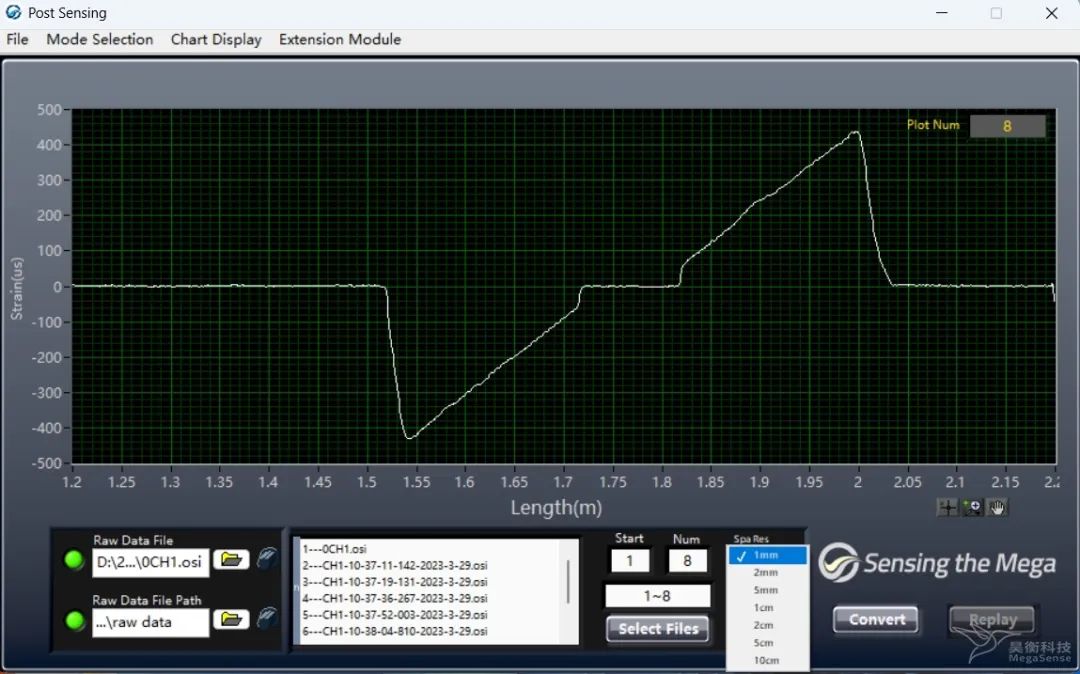
Task: Select the pan hand tool below the chart
Action: click(997, 507)
